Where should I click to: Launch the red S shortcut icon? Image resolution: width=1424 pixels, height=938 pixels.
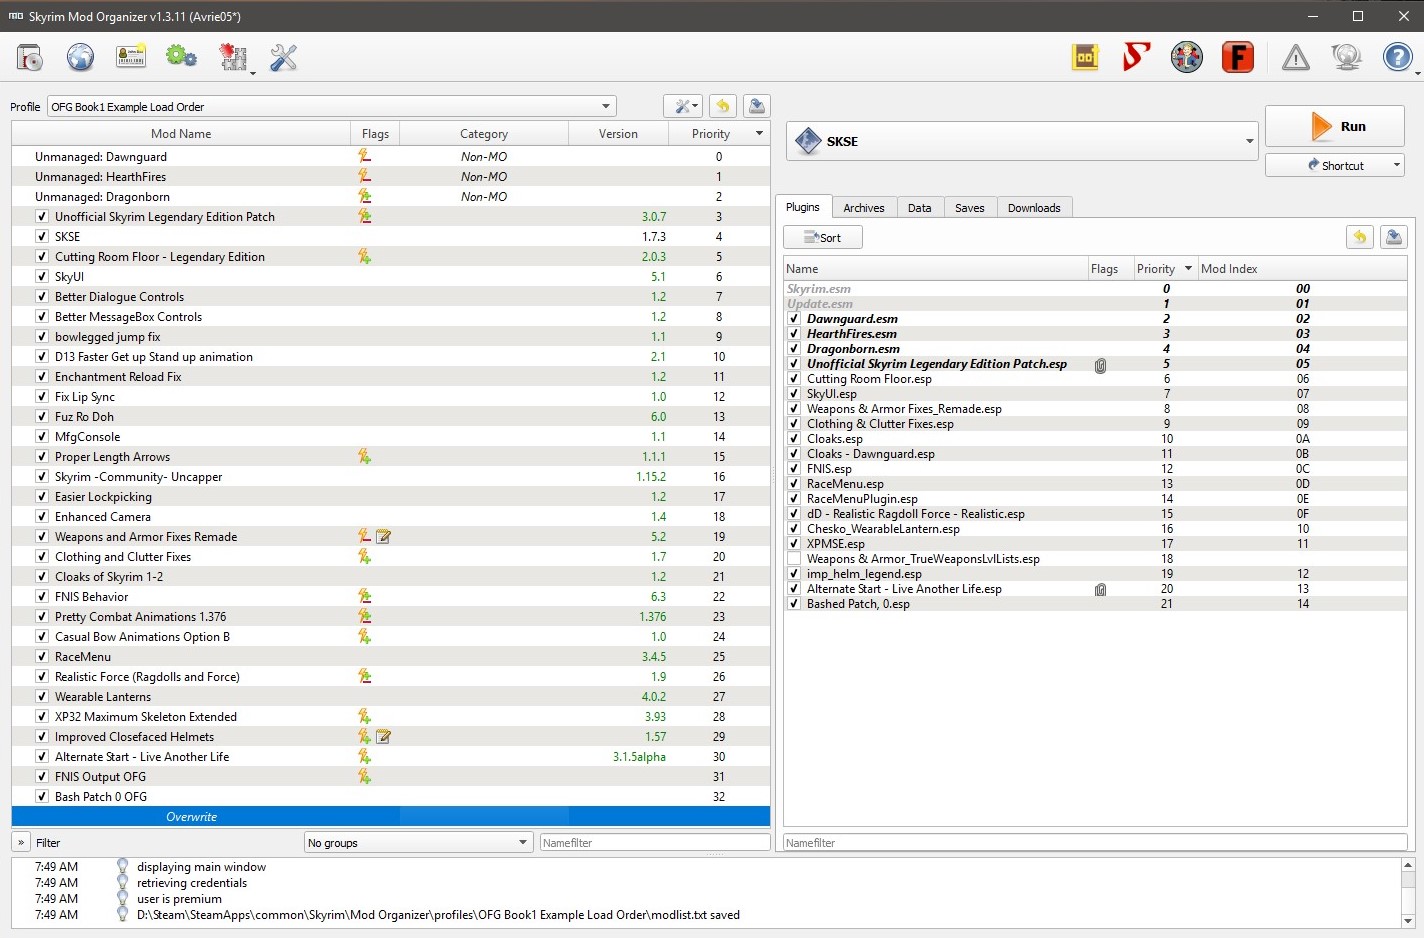1136,58
